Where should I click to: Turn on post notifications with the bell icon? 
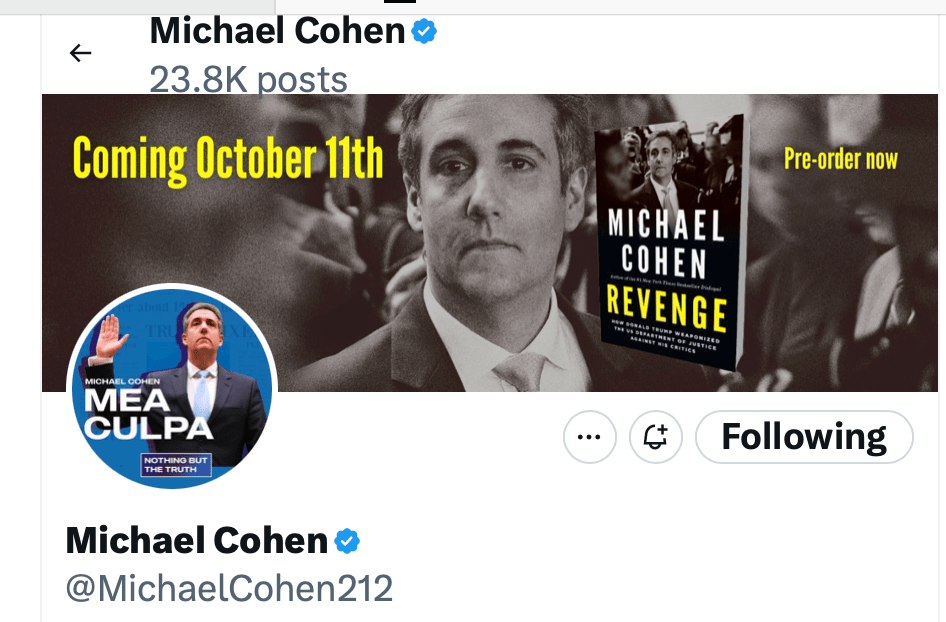click(x=655, y=437)
